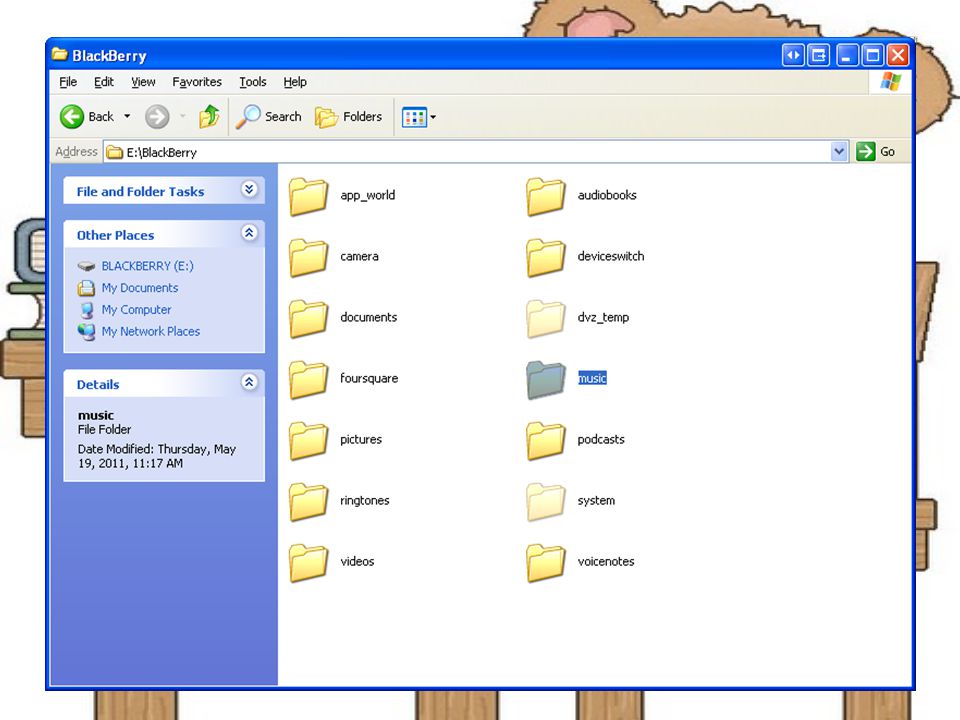This screenshot has width=960, height=720.
Task: Open the Views icon menu
Action: 414,117
